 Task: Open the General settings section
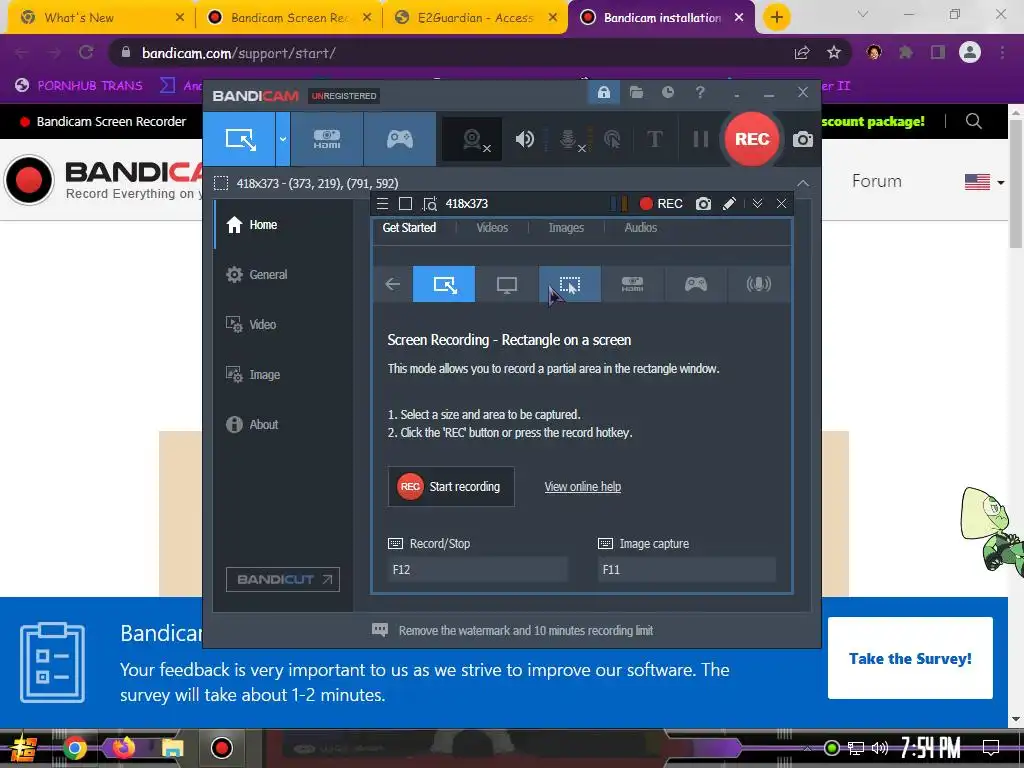284,274
